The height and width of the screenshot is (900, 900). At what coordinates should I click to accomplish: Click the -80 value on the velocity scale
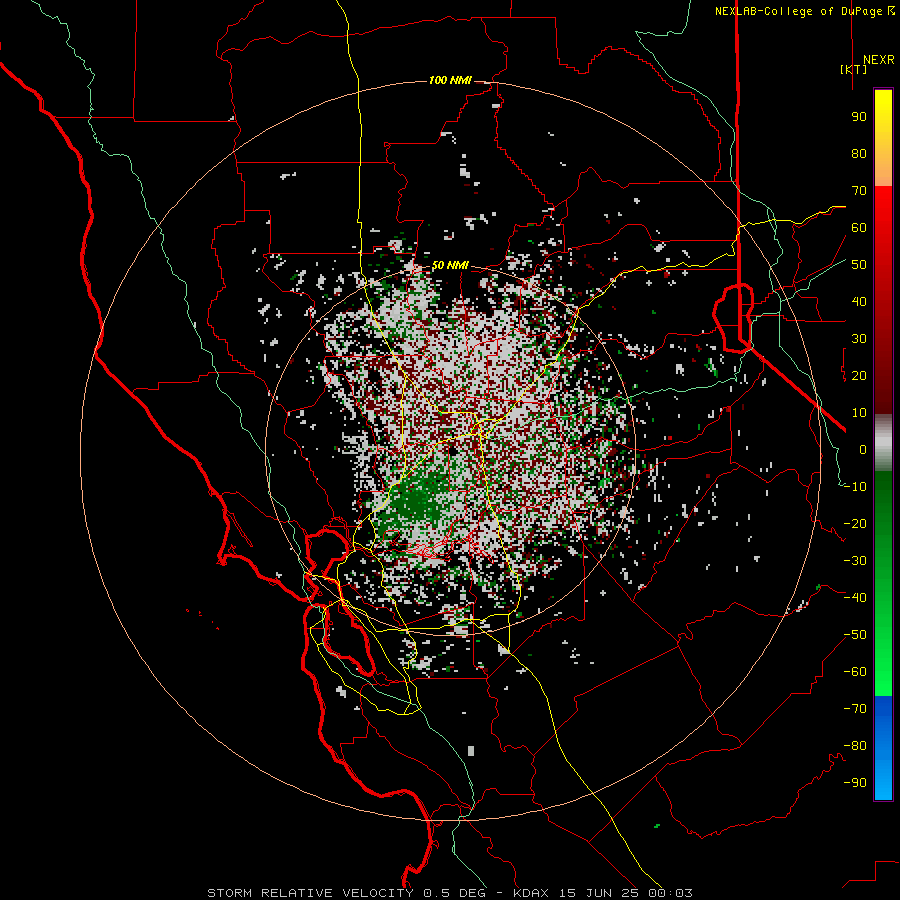pyautogui.click(x=855, y=746)
